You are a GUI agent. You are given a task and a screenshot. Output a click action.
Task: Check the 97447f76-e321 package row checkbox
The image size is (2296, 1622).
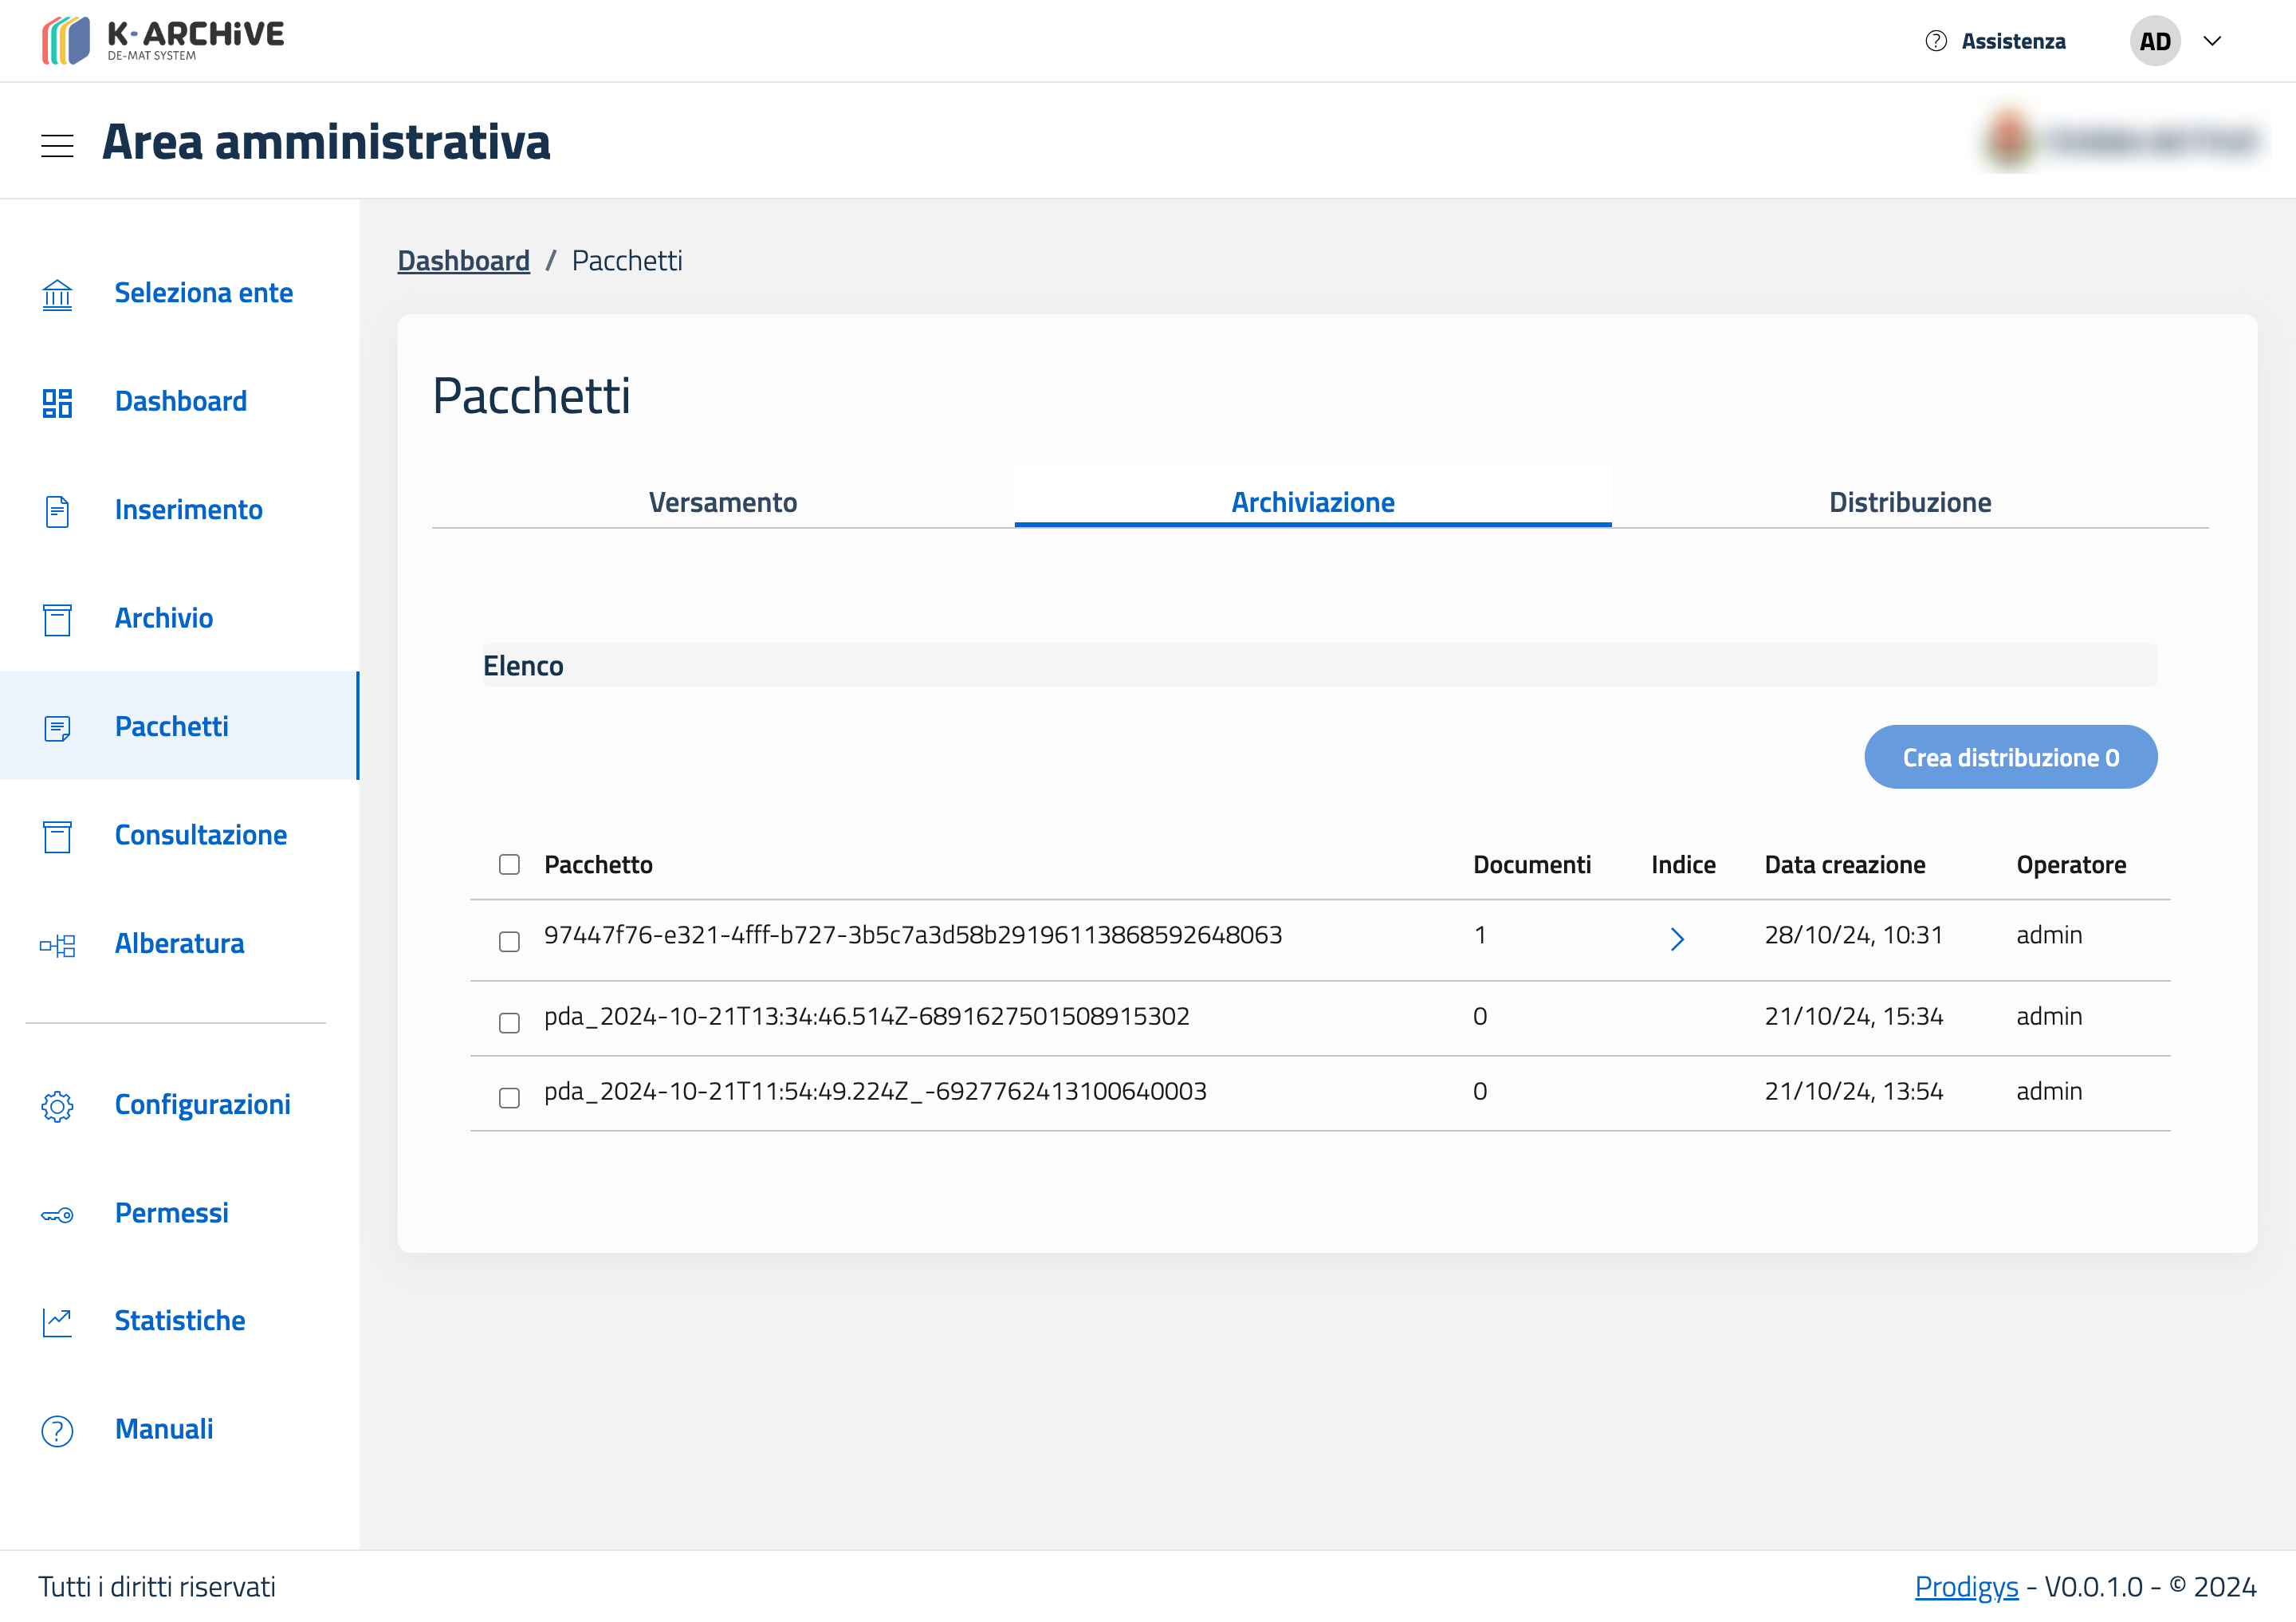(509, 942)
